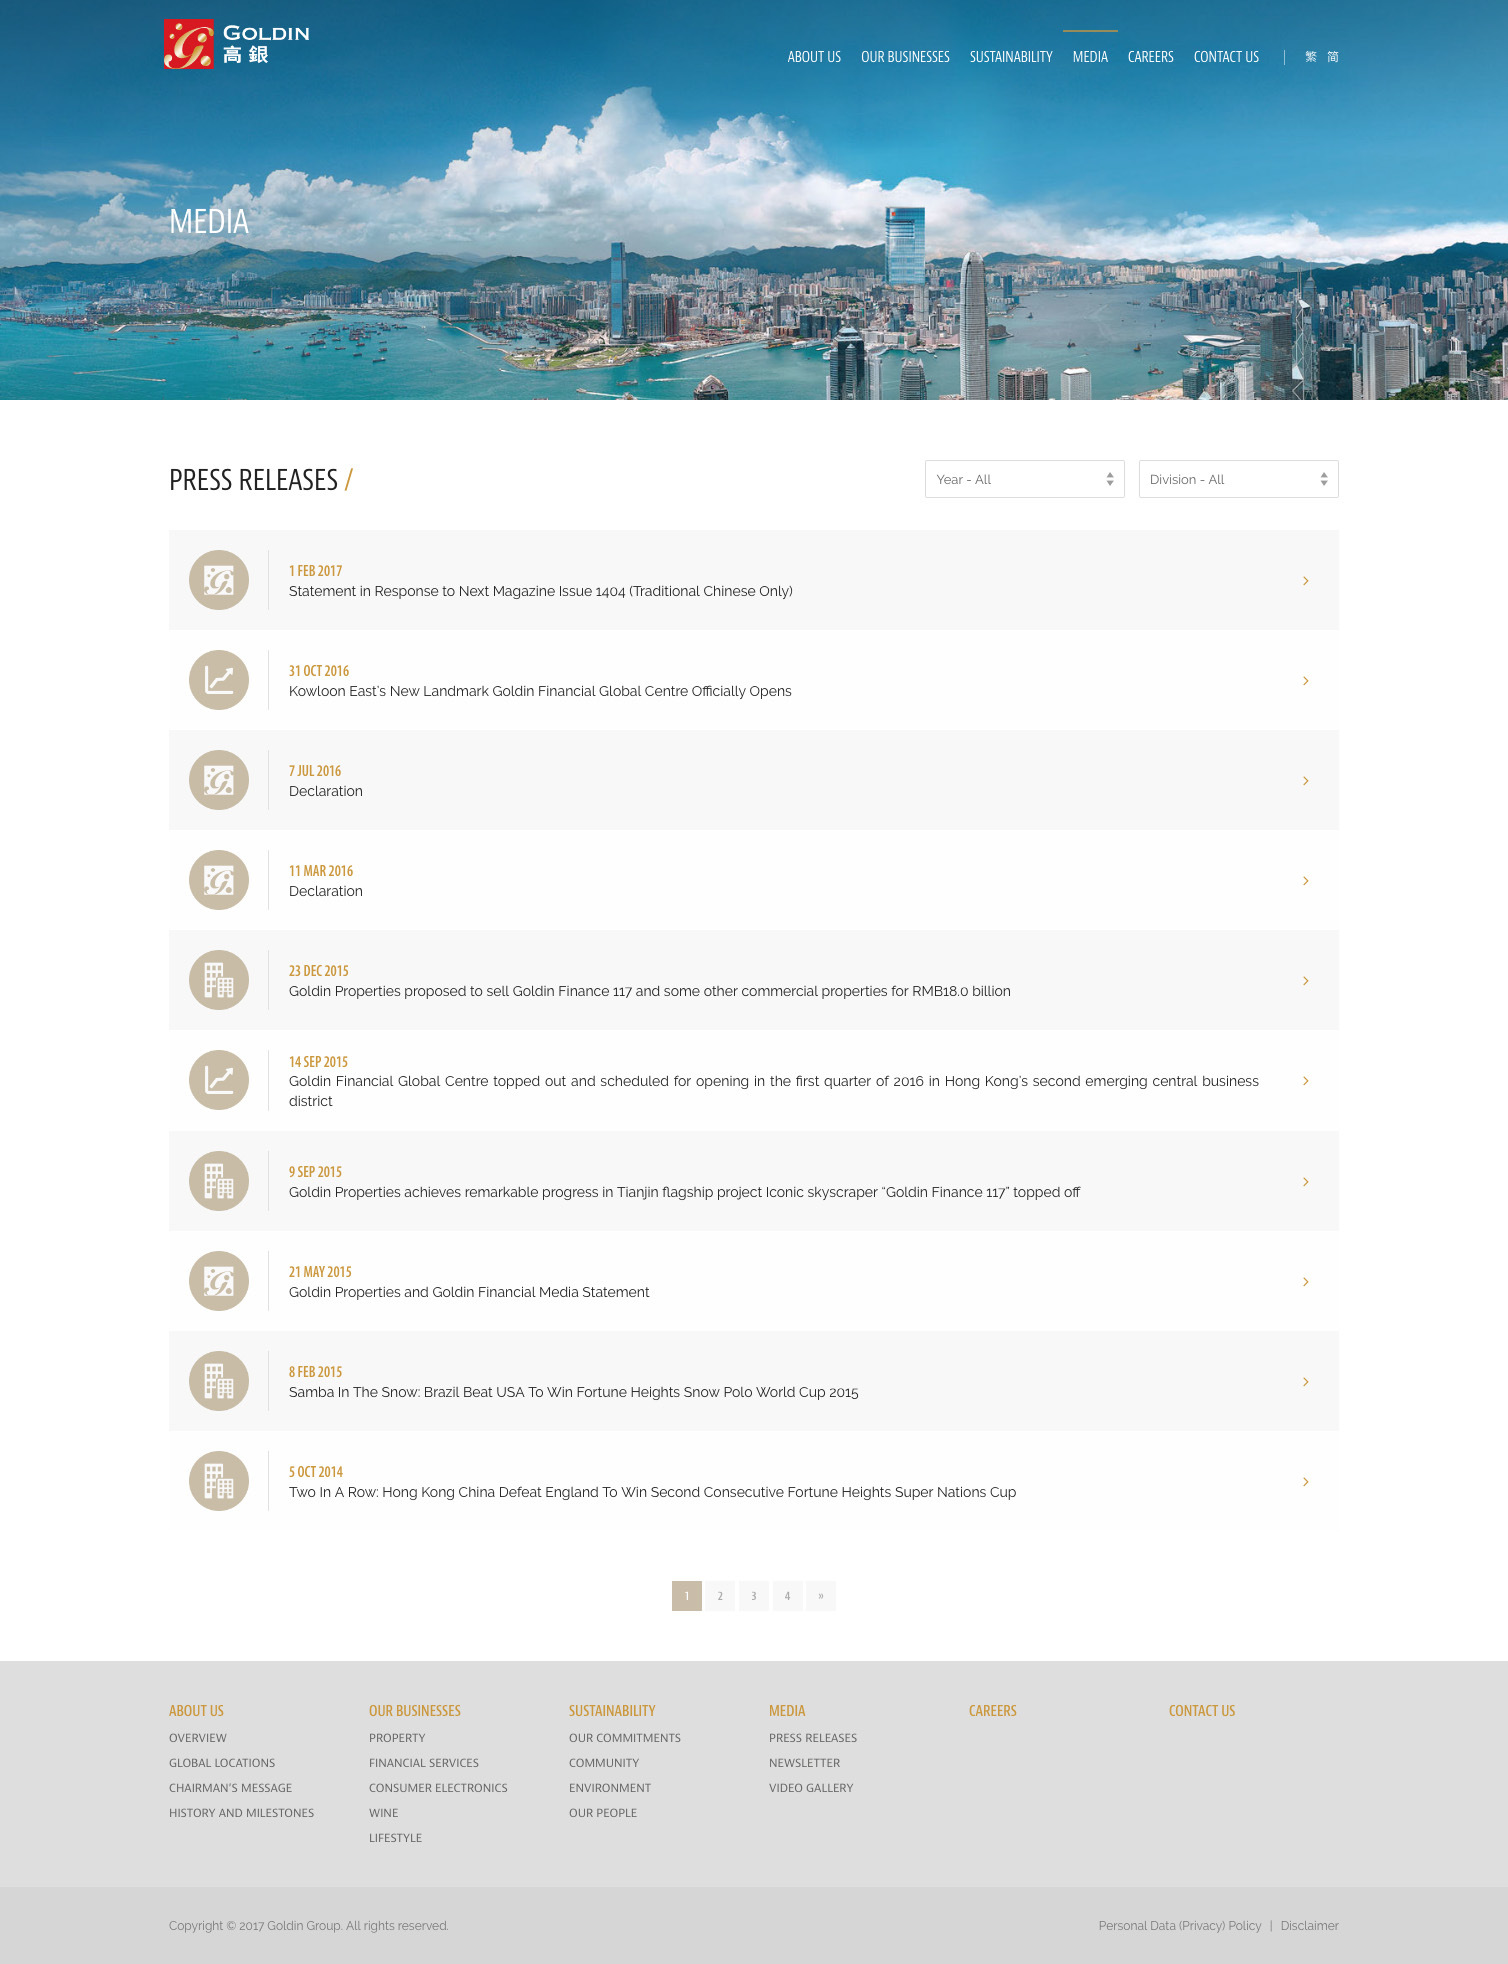Click Environment in the footer
The width and height of the screenshot is (1508, 1964).
(x=610, y=1788)
